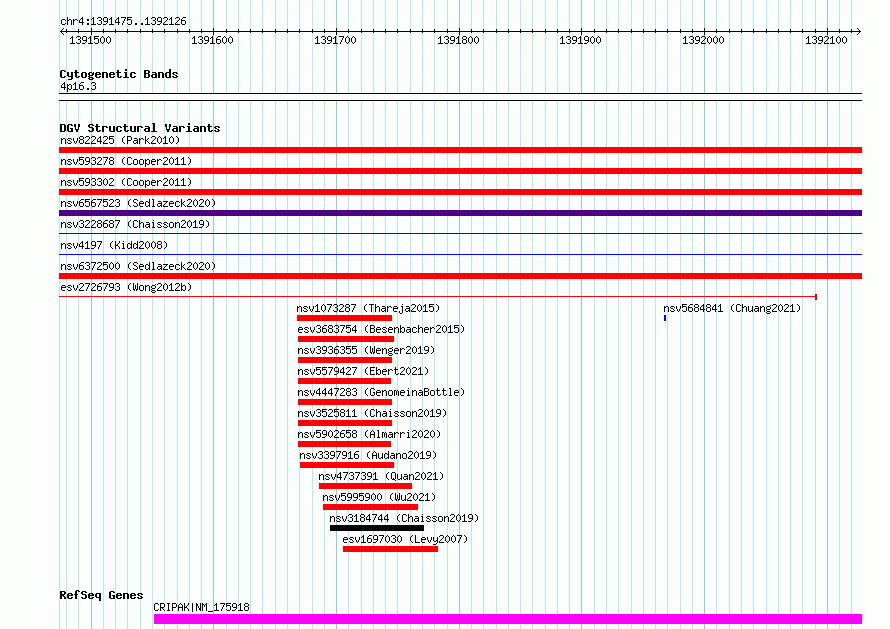This screenshot has height=629, width=890.
Task: Select red bar under nsv4737391 (Quan2021)
Action: (x=366, y=486)
